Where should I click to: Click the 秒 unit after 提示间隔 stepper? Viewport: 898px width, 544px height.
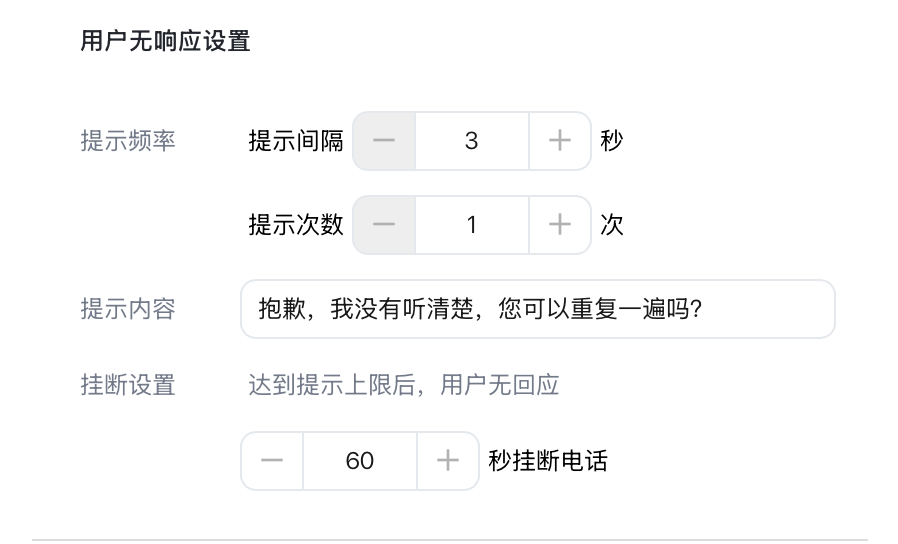coord(612,141)
